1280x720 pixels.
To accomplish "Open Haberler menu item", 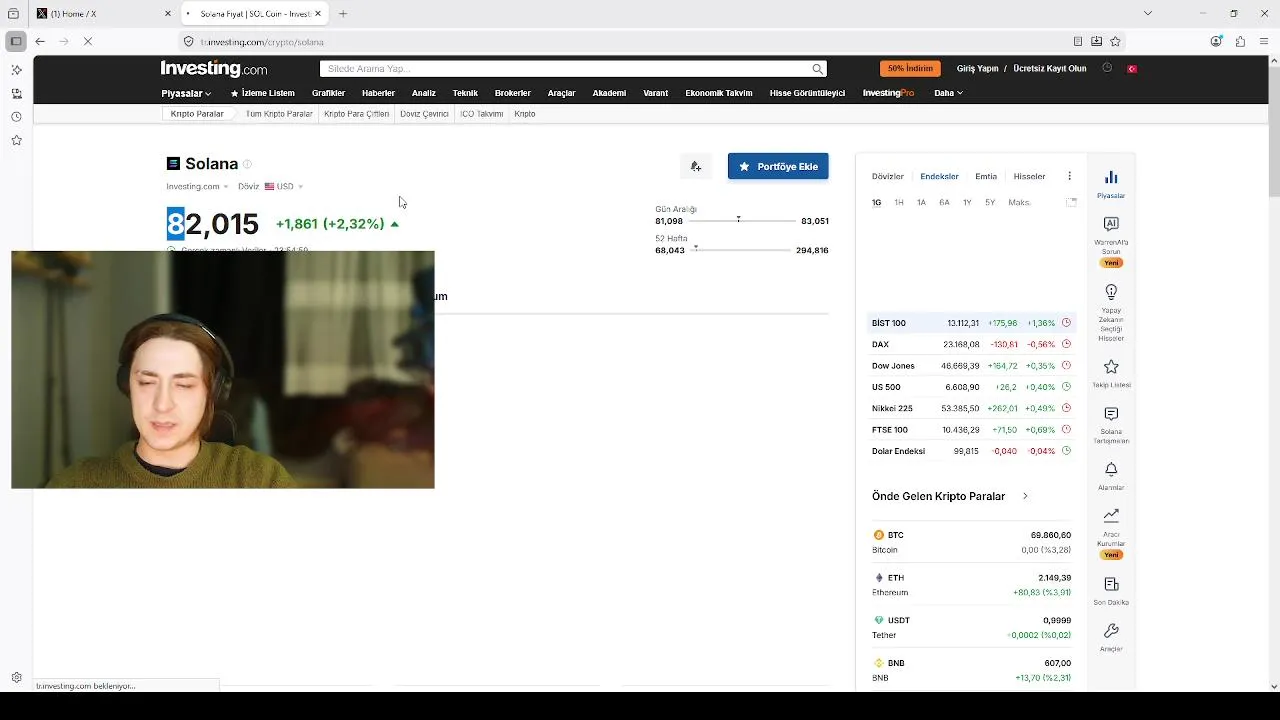I will coord(378,93).
